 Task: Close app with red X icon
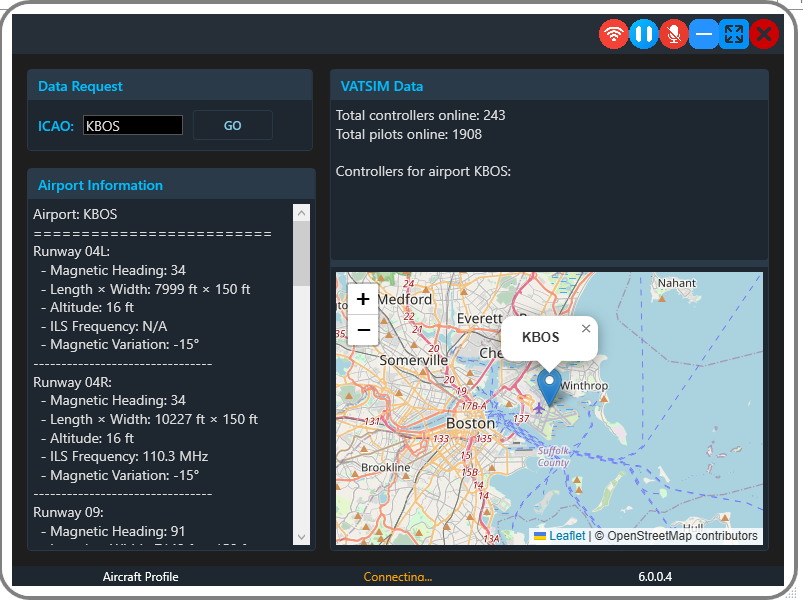[764, 34]
